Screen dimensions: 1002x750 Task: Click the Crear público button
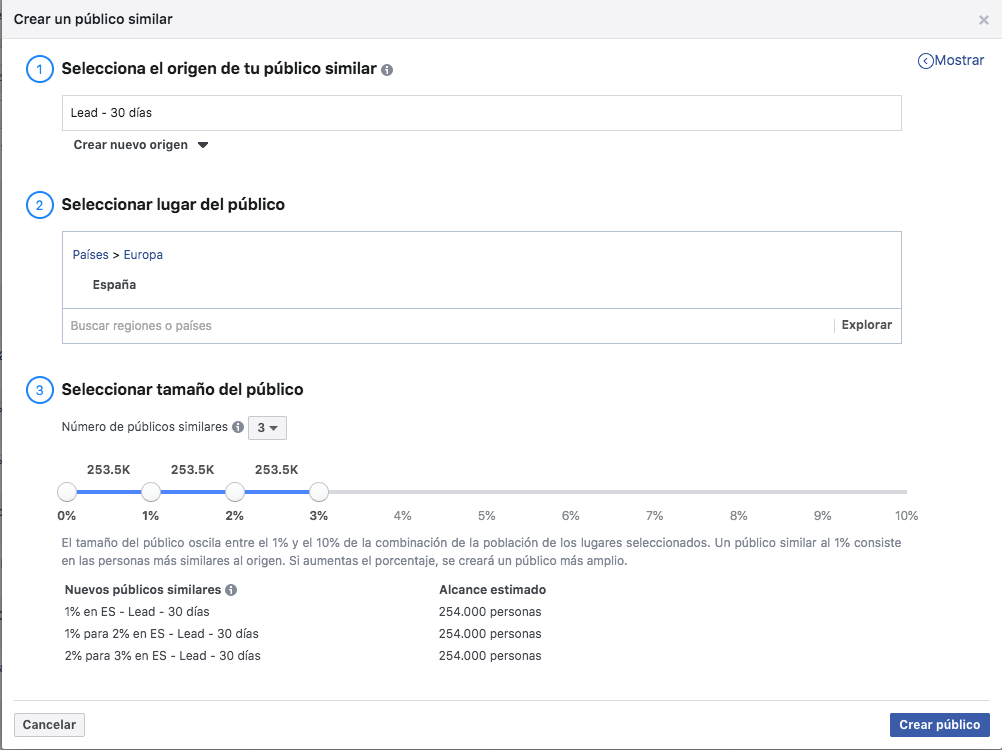tap(939, 725)
